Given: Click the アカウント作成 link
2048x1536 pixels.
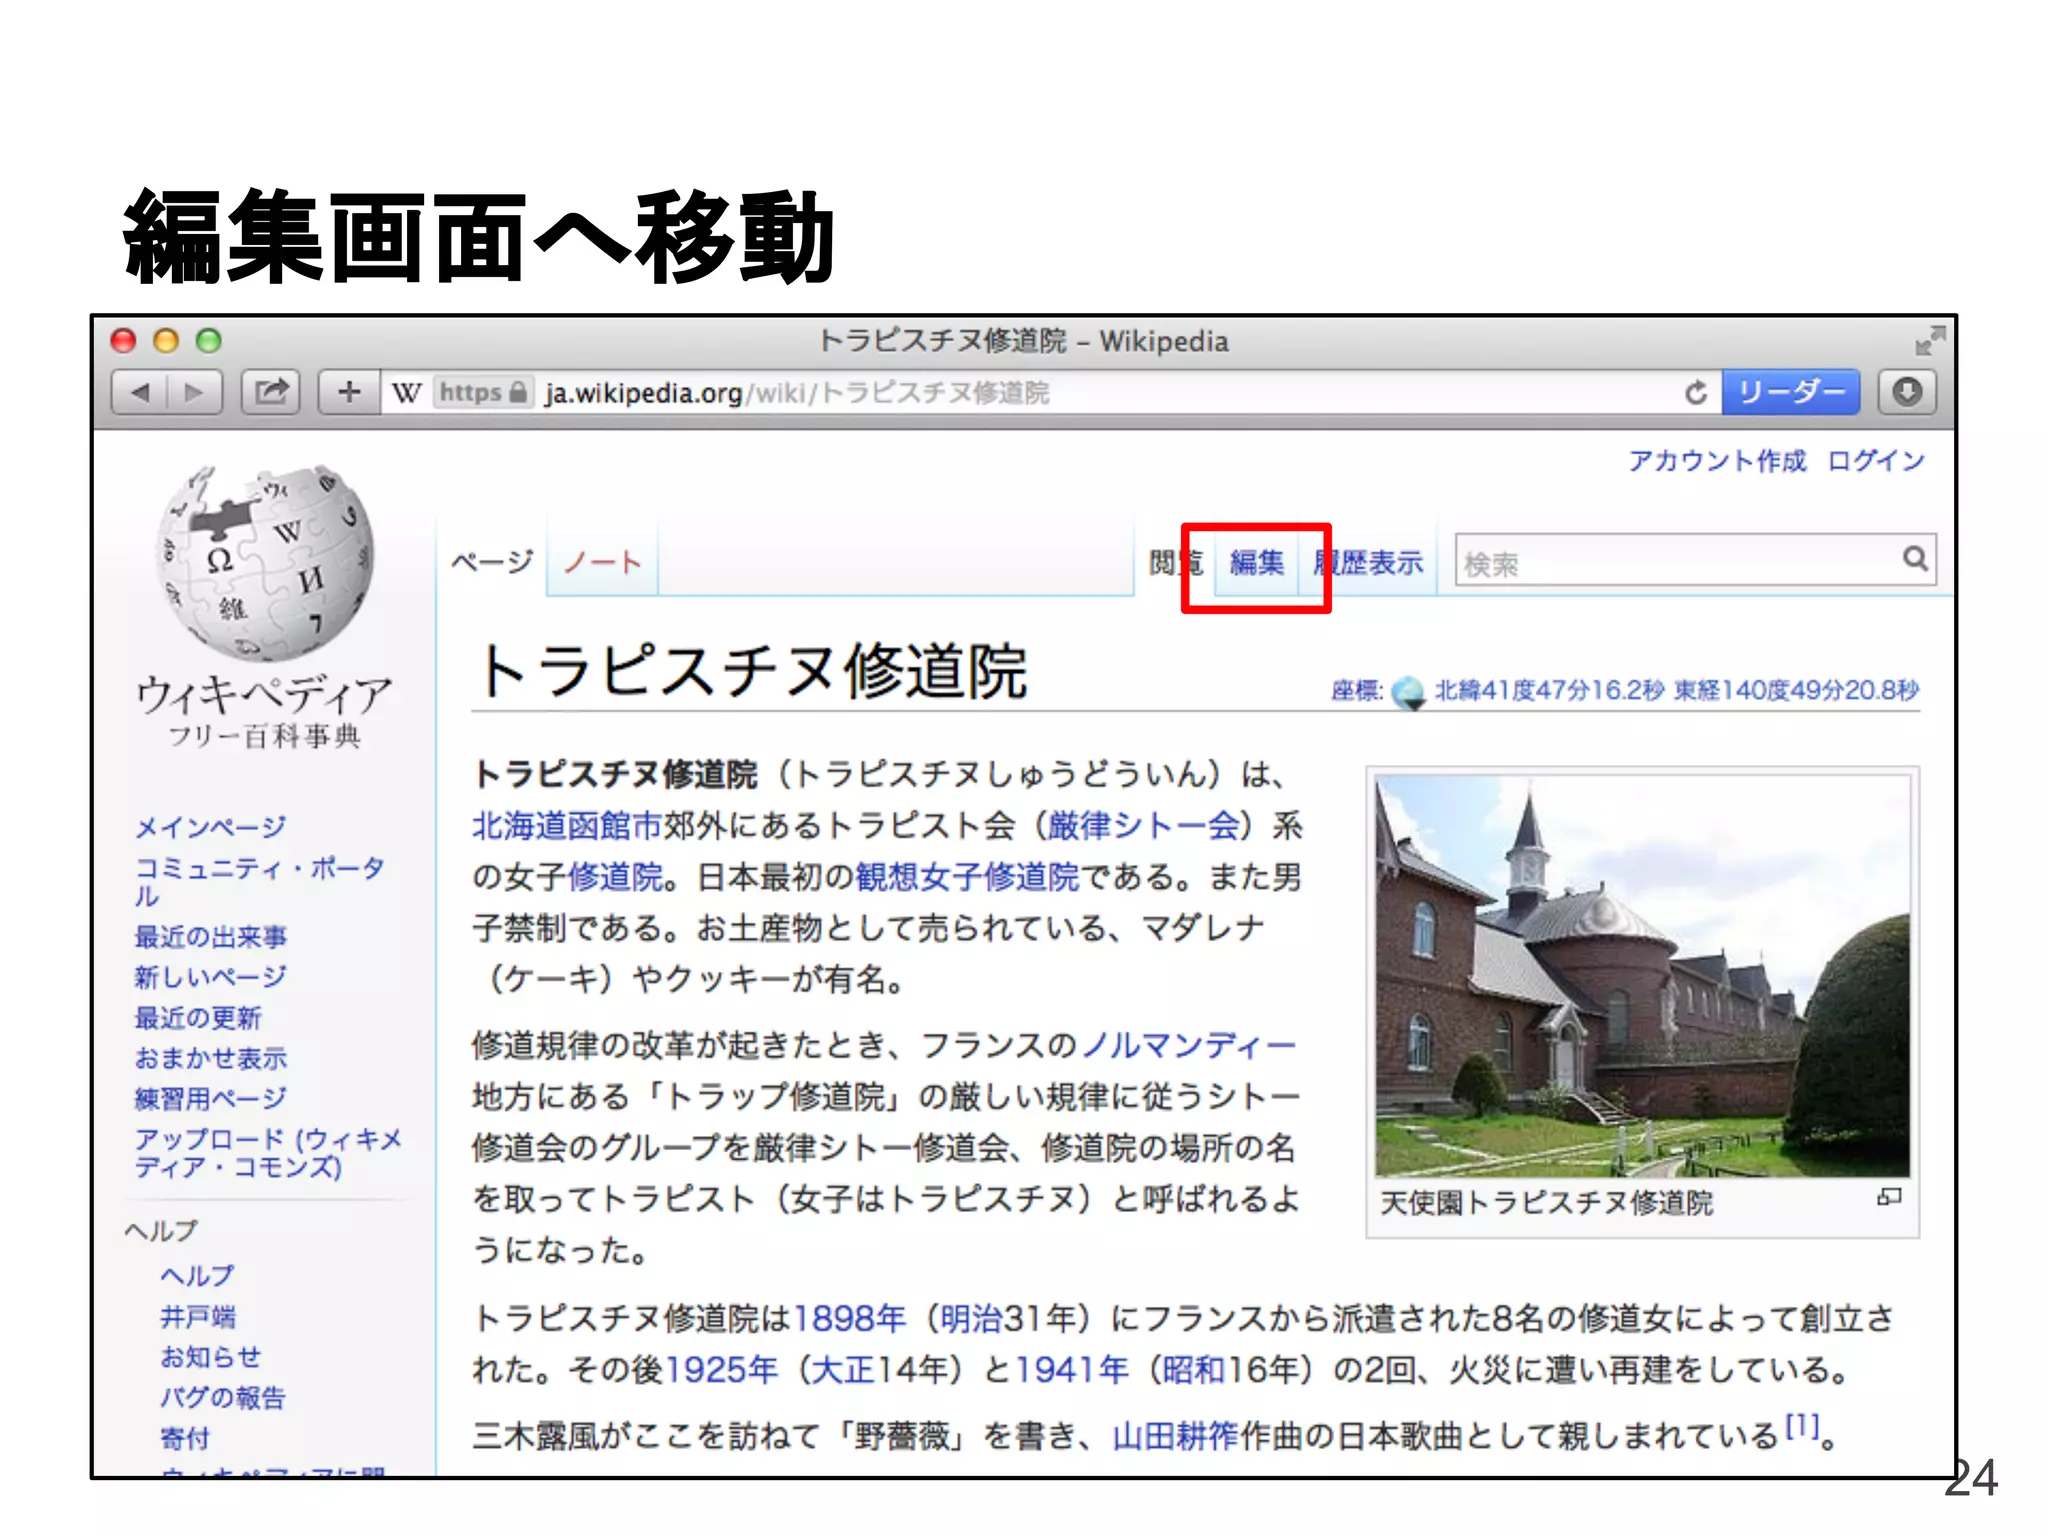Looking at the screenshot, I should click(x=1717, y=461).
